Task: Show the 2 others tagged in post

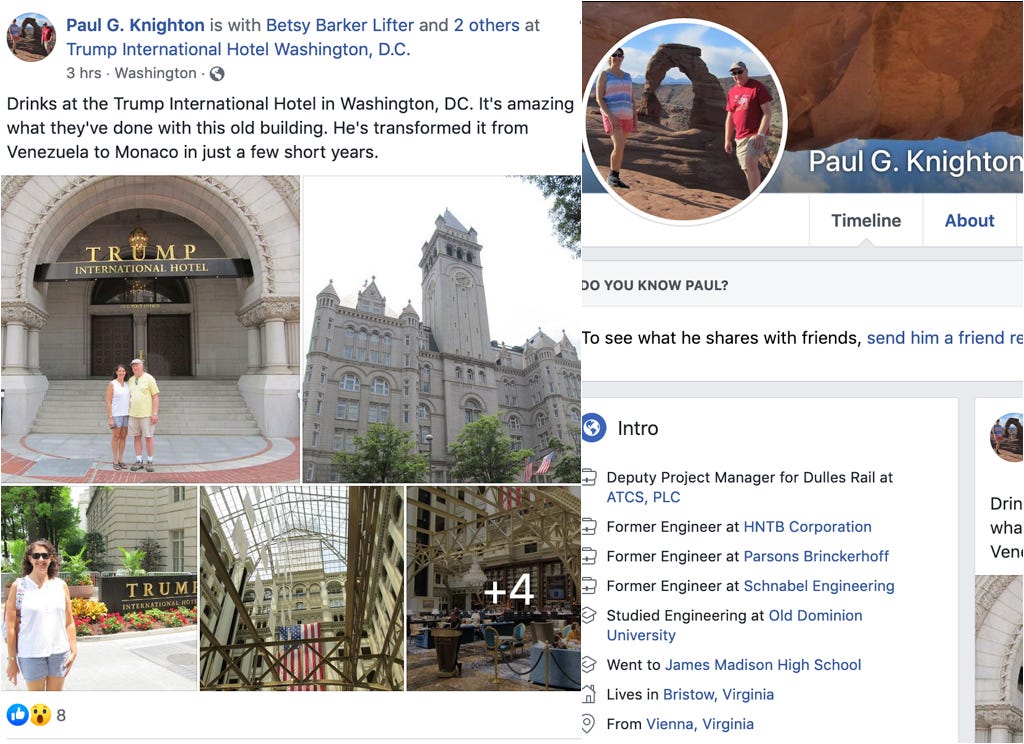Action: click(x=487, y=25)
